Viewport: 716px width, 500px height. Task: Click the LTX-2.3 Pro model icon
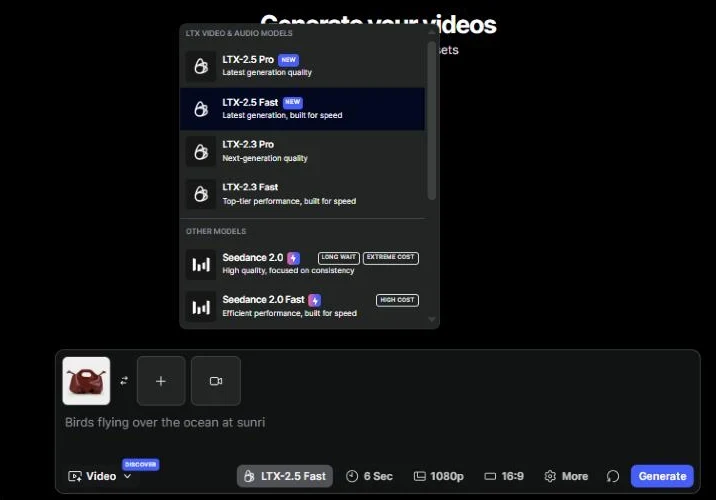[x=201, y=152]
